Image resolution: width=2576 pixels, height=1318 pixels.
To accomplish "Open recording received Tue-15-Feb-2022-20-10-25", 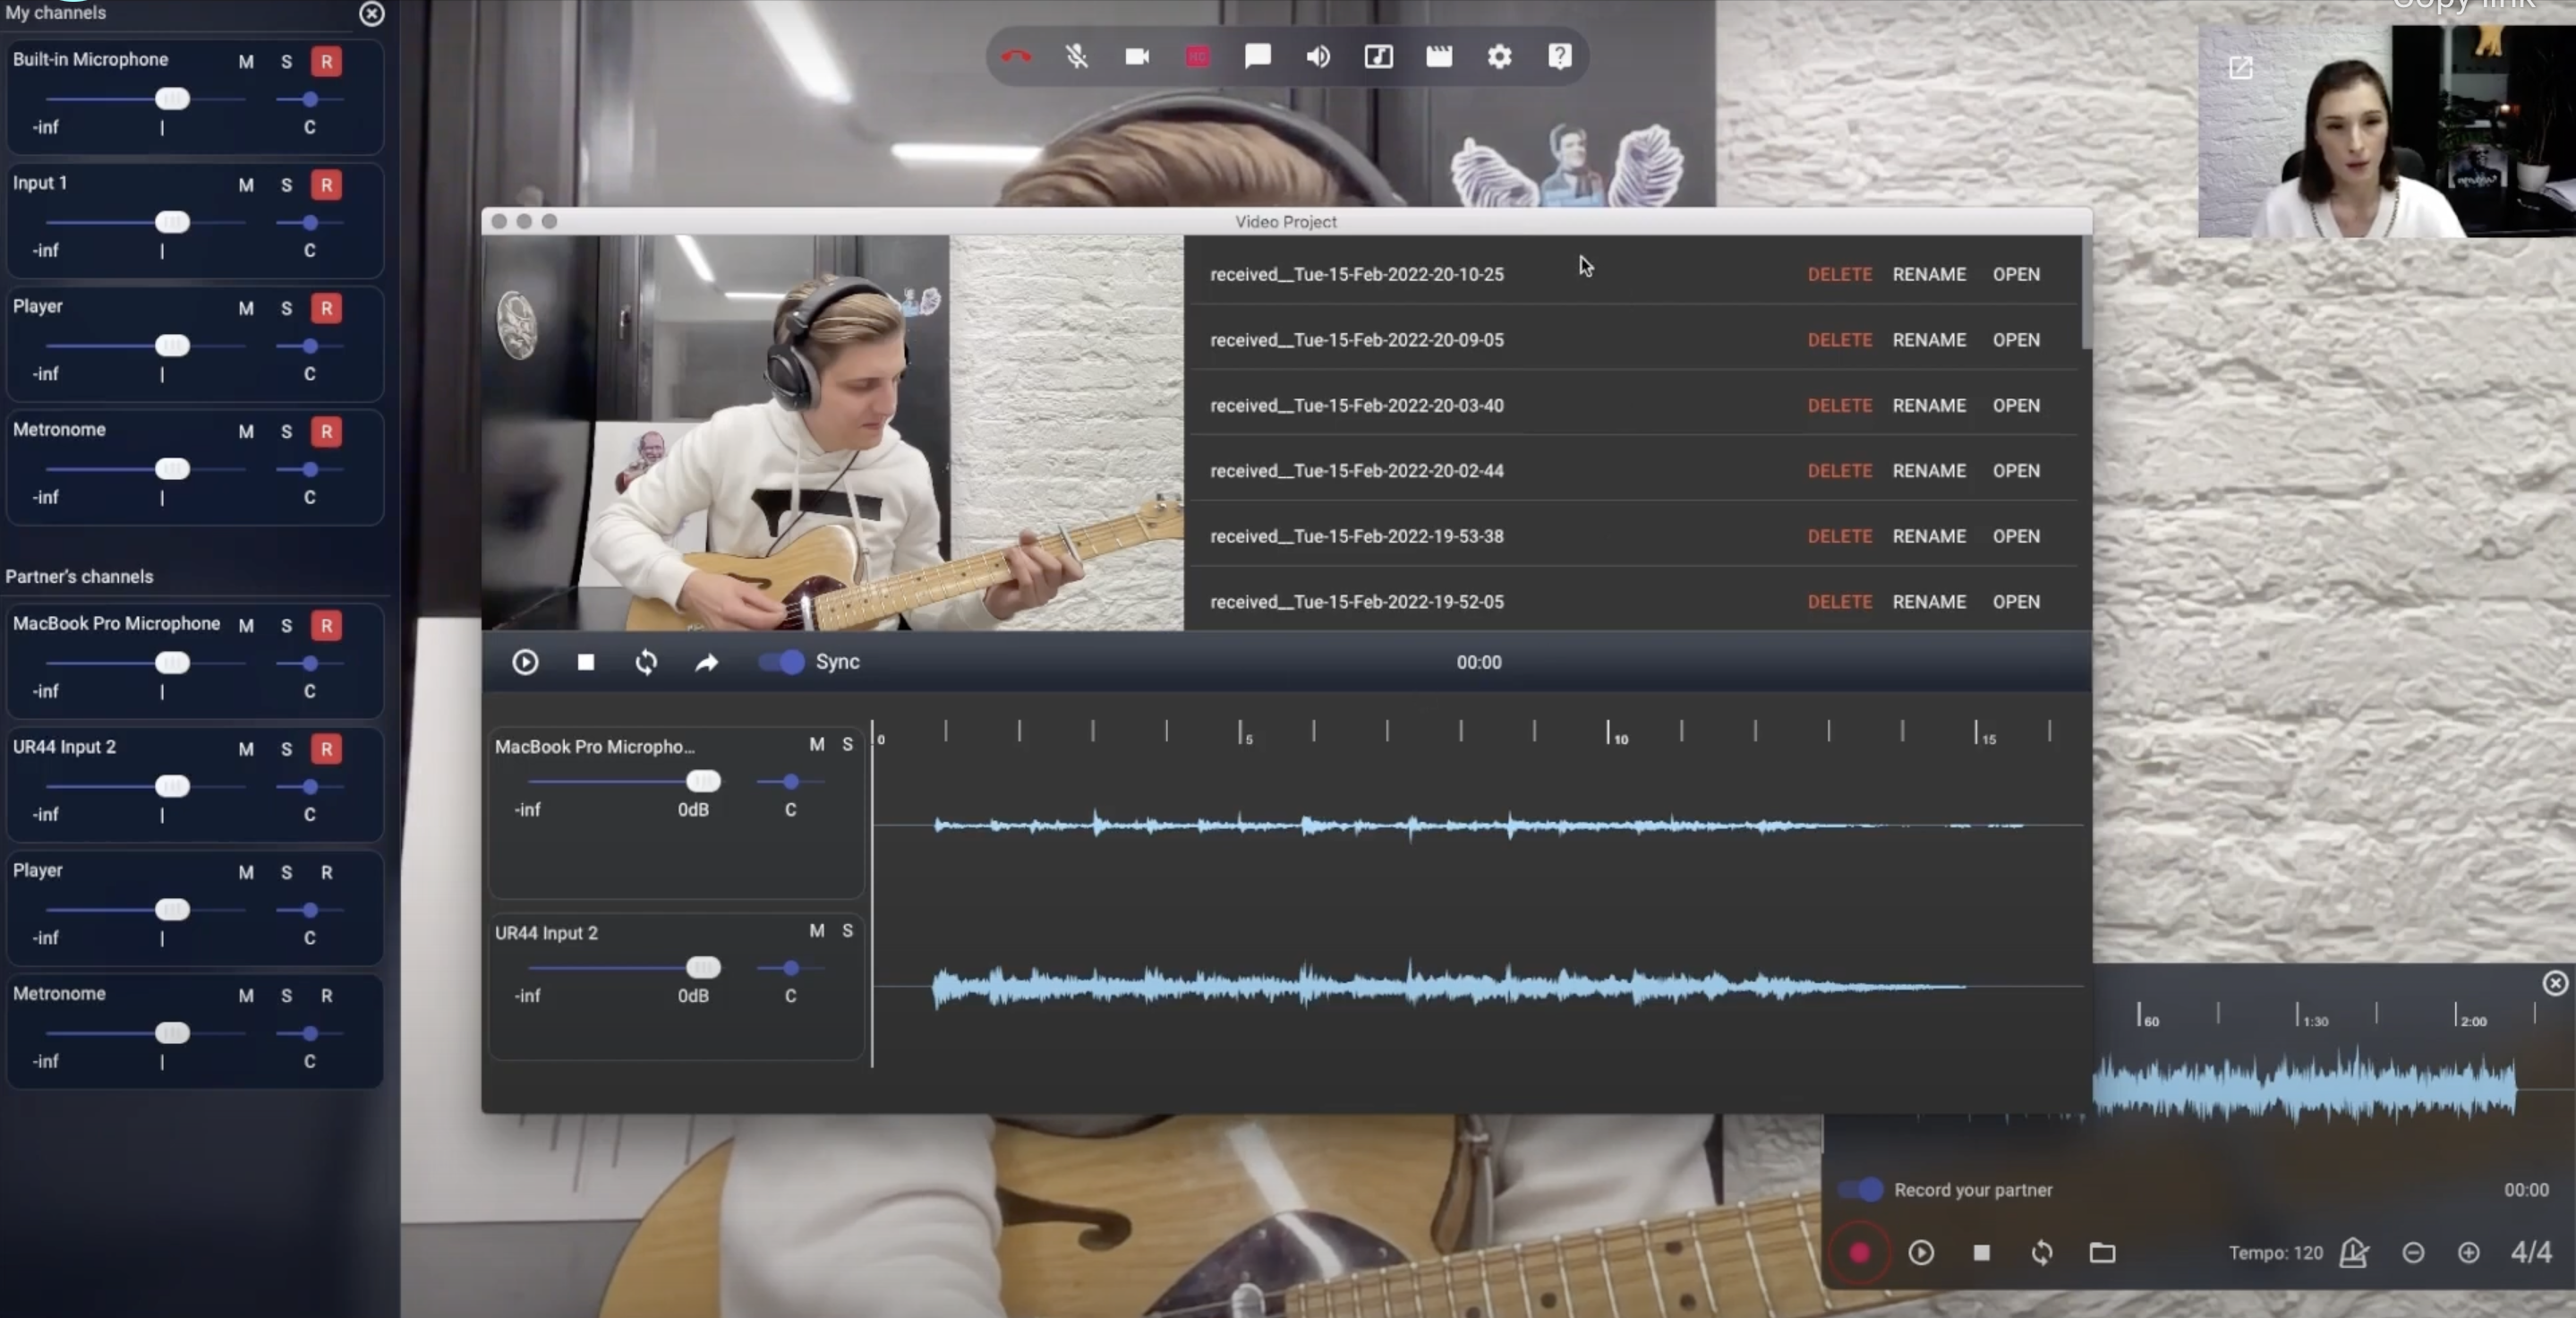I will tap(2015, 274).
